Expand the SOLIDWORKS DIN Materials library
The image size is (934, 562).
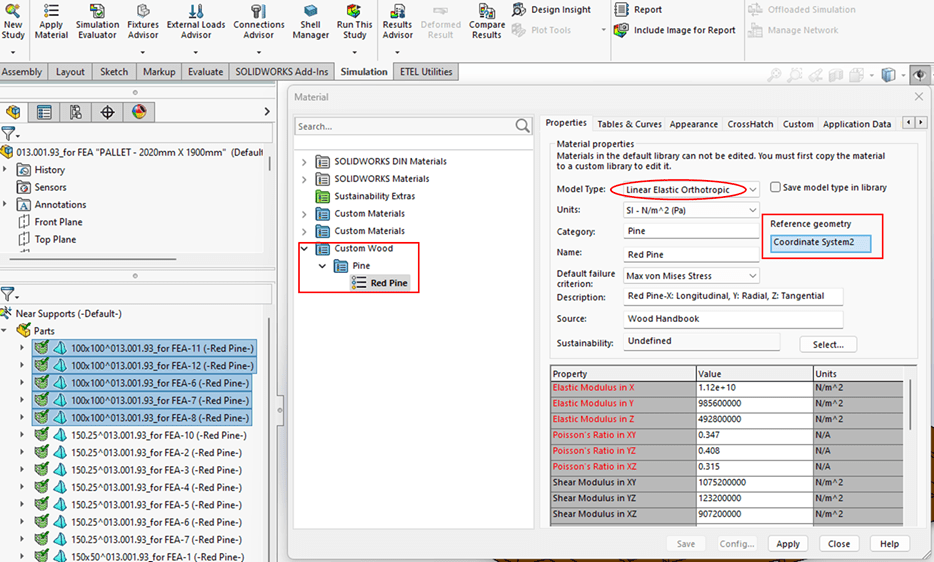click(x=305, y=161)
